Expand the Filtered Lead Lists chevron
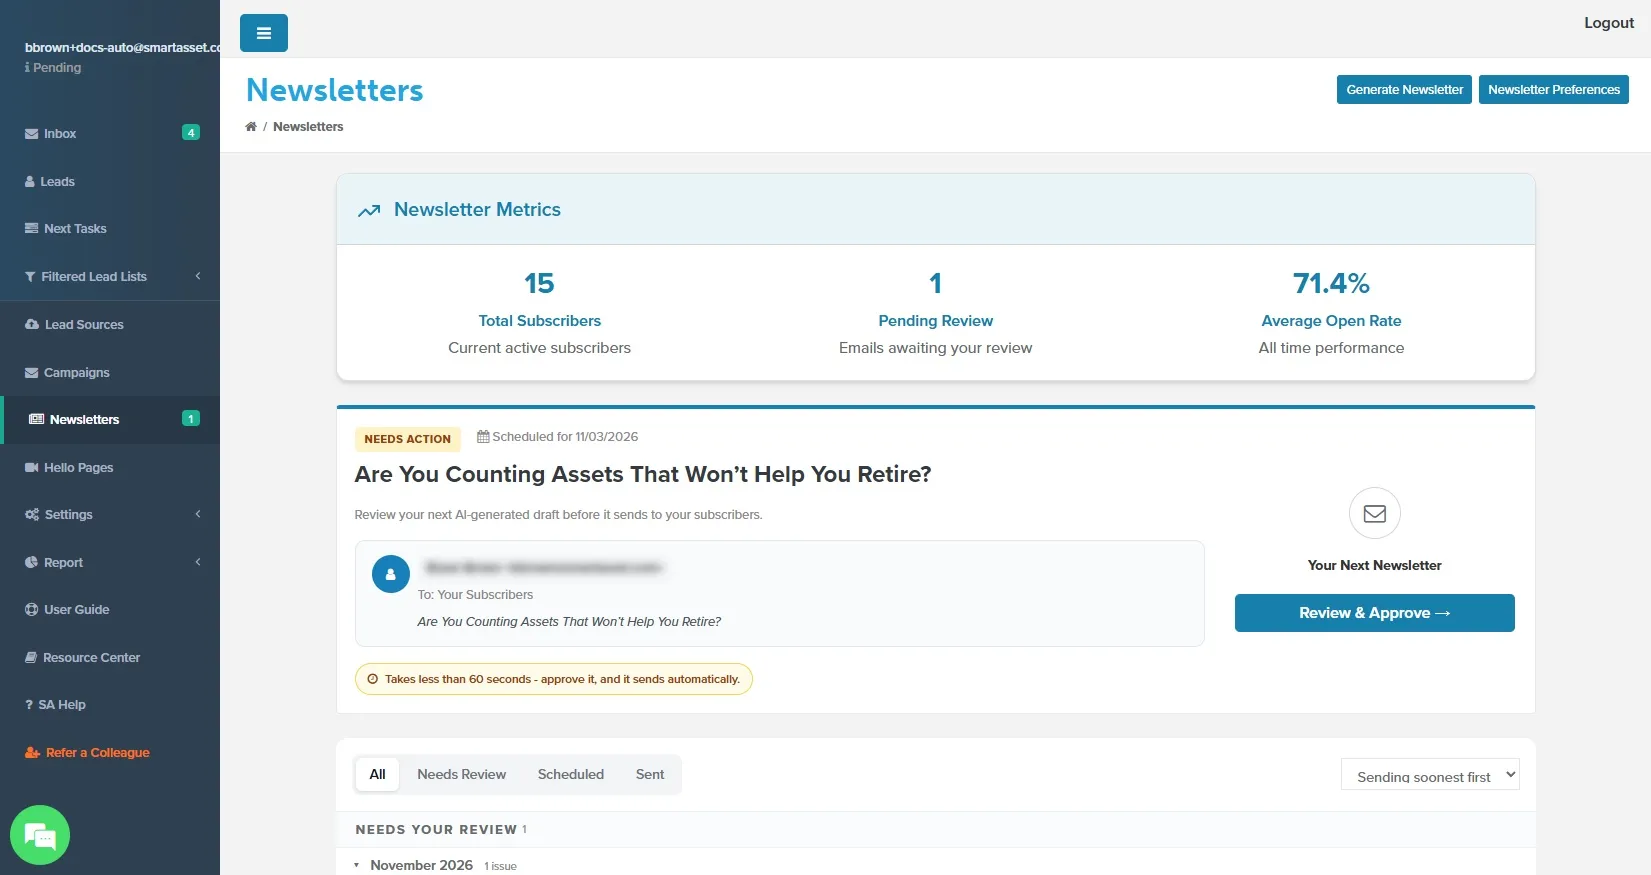This screenshot has width=1651, height=875. [198, 276]
